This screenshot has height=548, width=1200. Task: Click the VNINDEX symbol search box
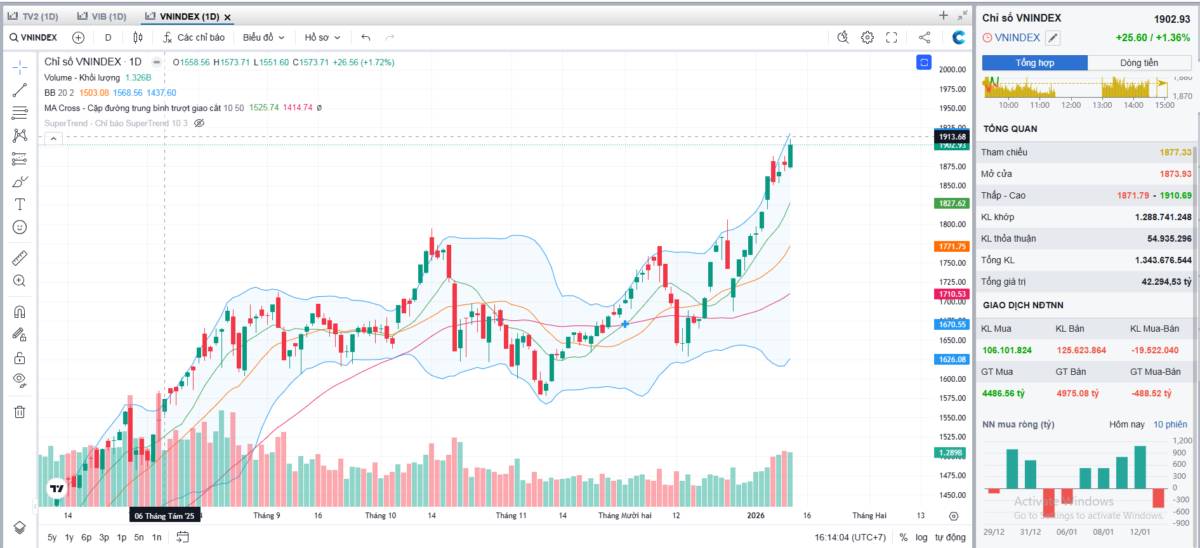33,37
